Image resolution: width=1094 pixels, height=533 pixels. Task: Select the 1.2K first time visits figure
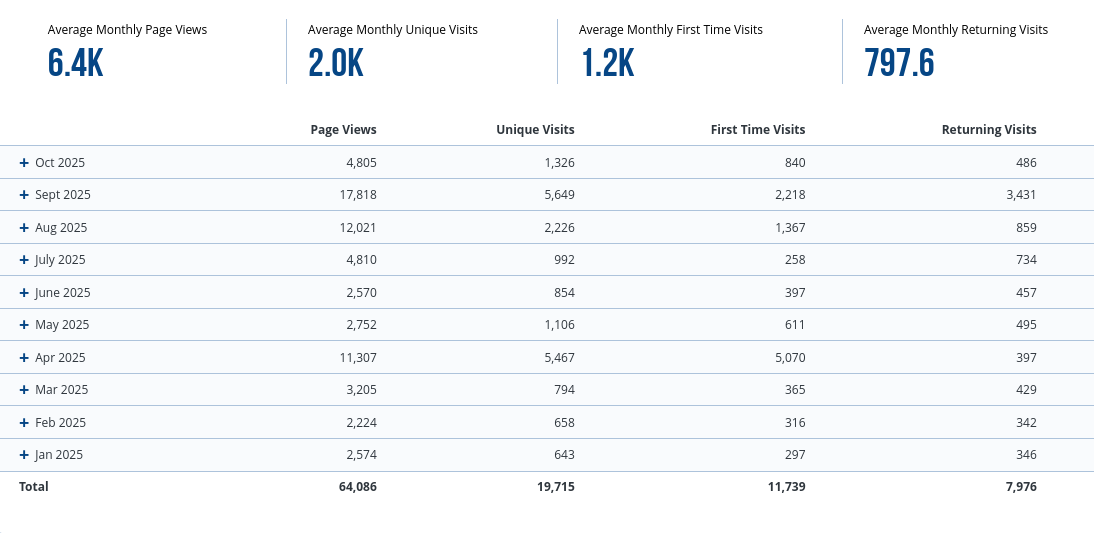click(x=607, y=63)
